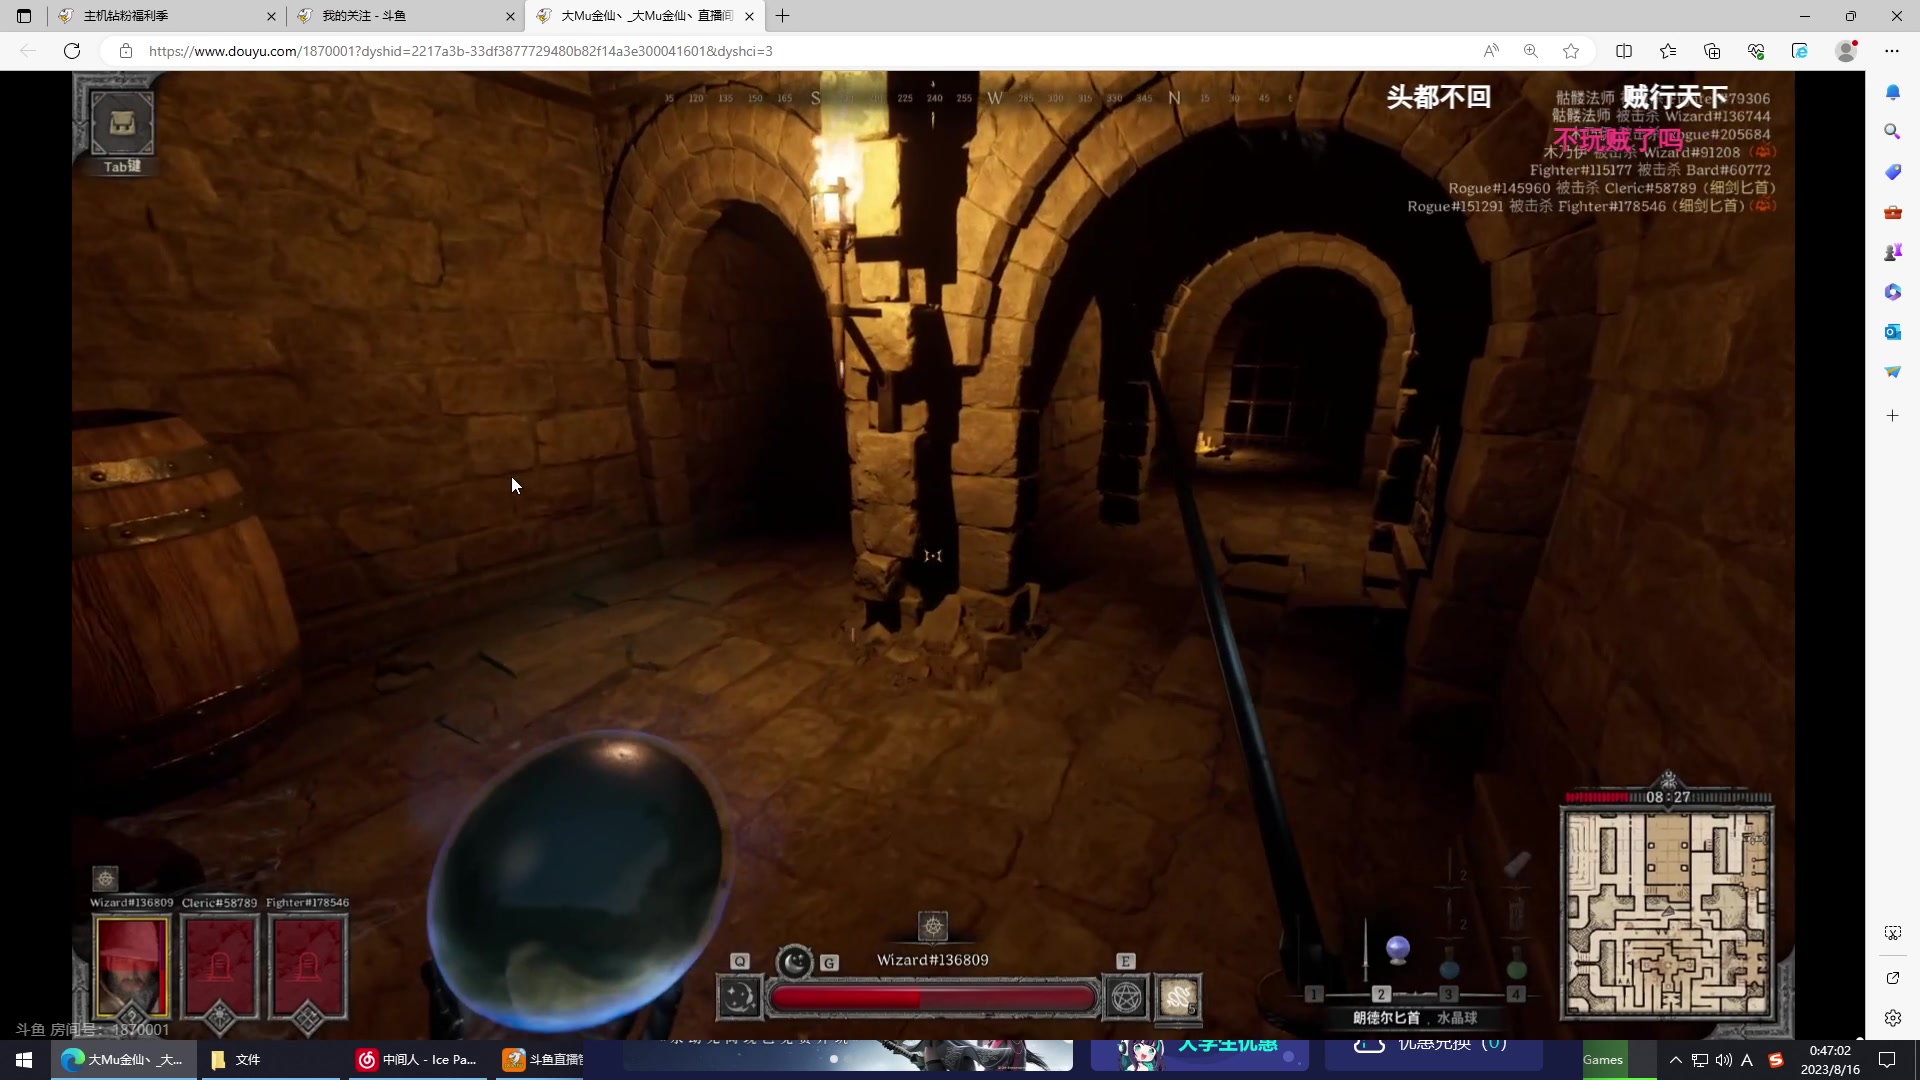This screenshot has height=1080, width=1920.
Task: Open Edge Settings and more menu
Action: click(x=1892, y=51)
